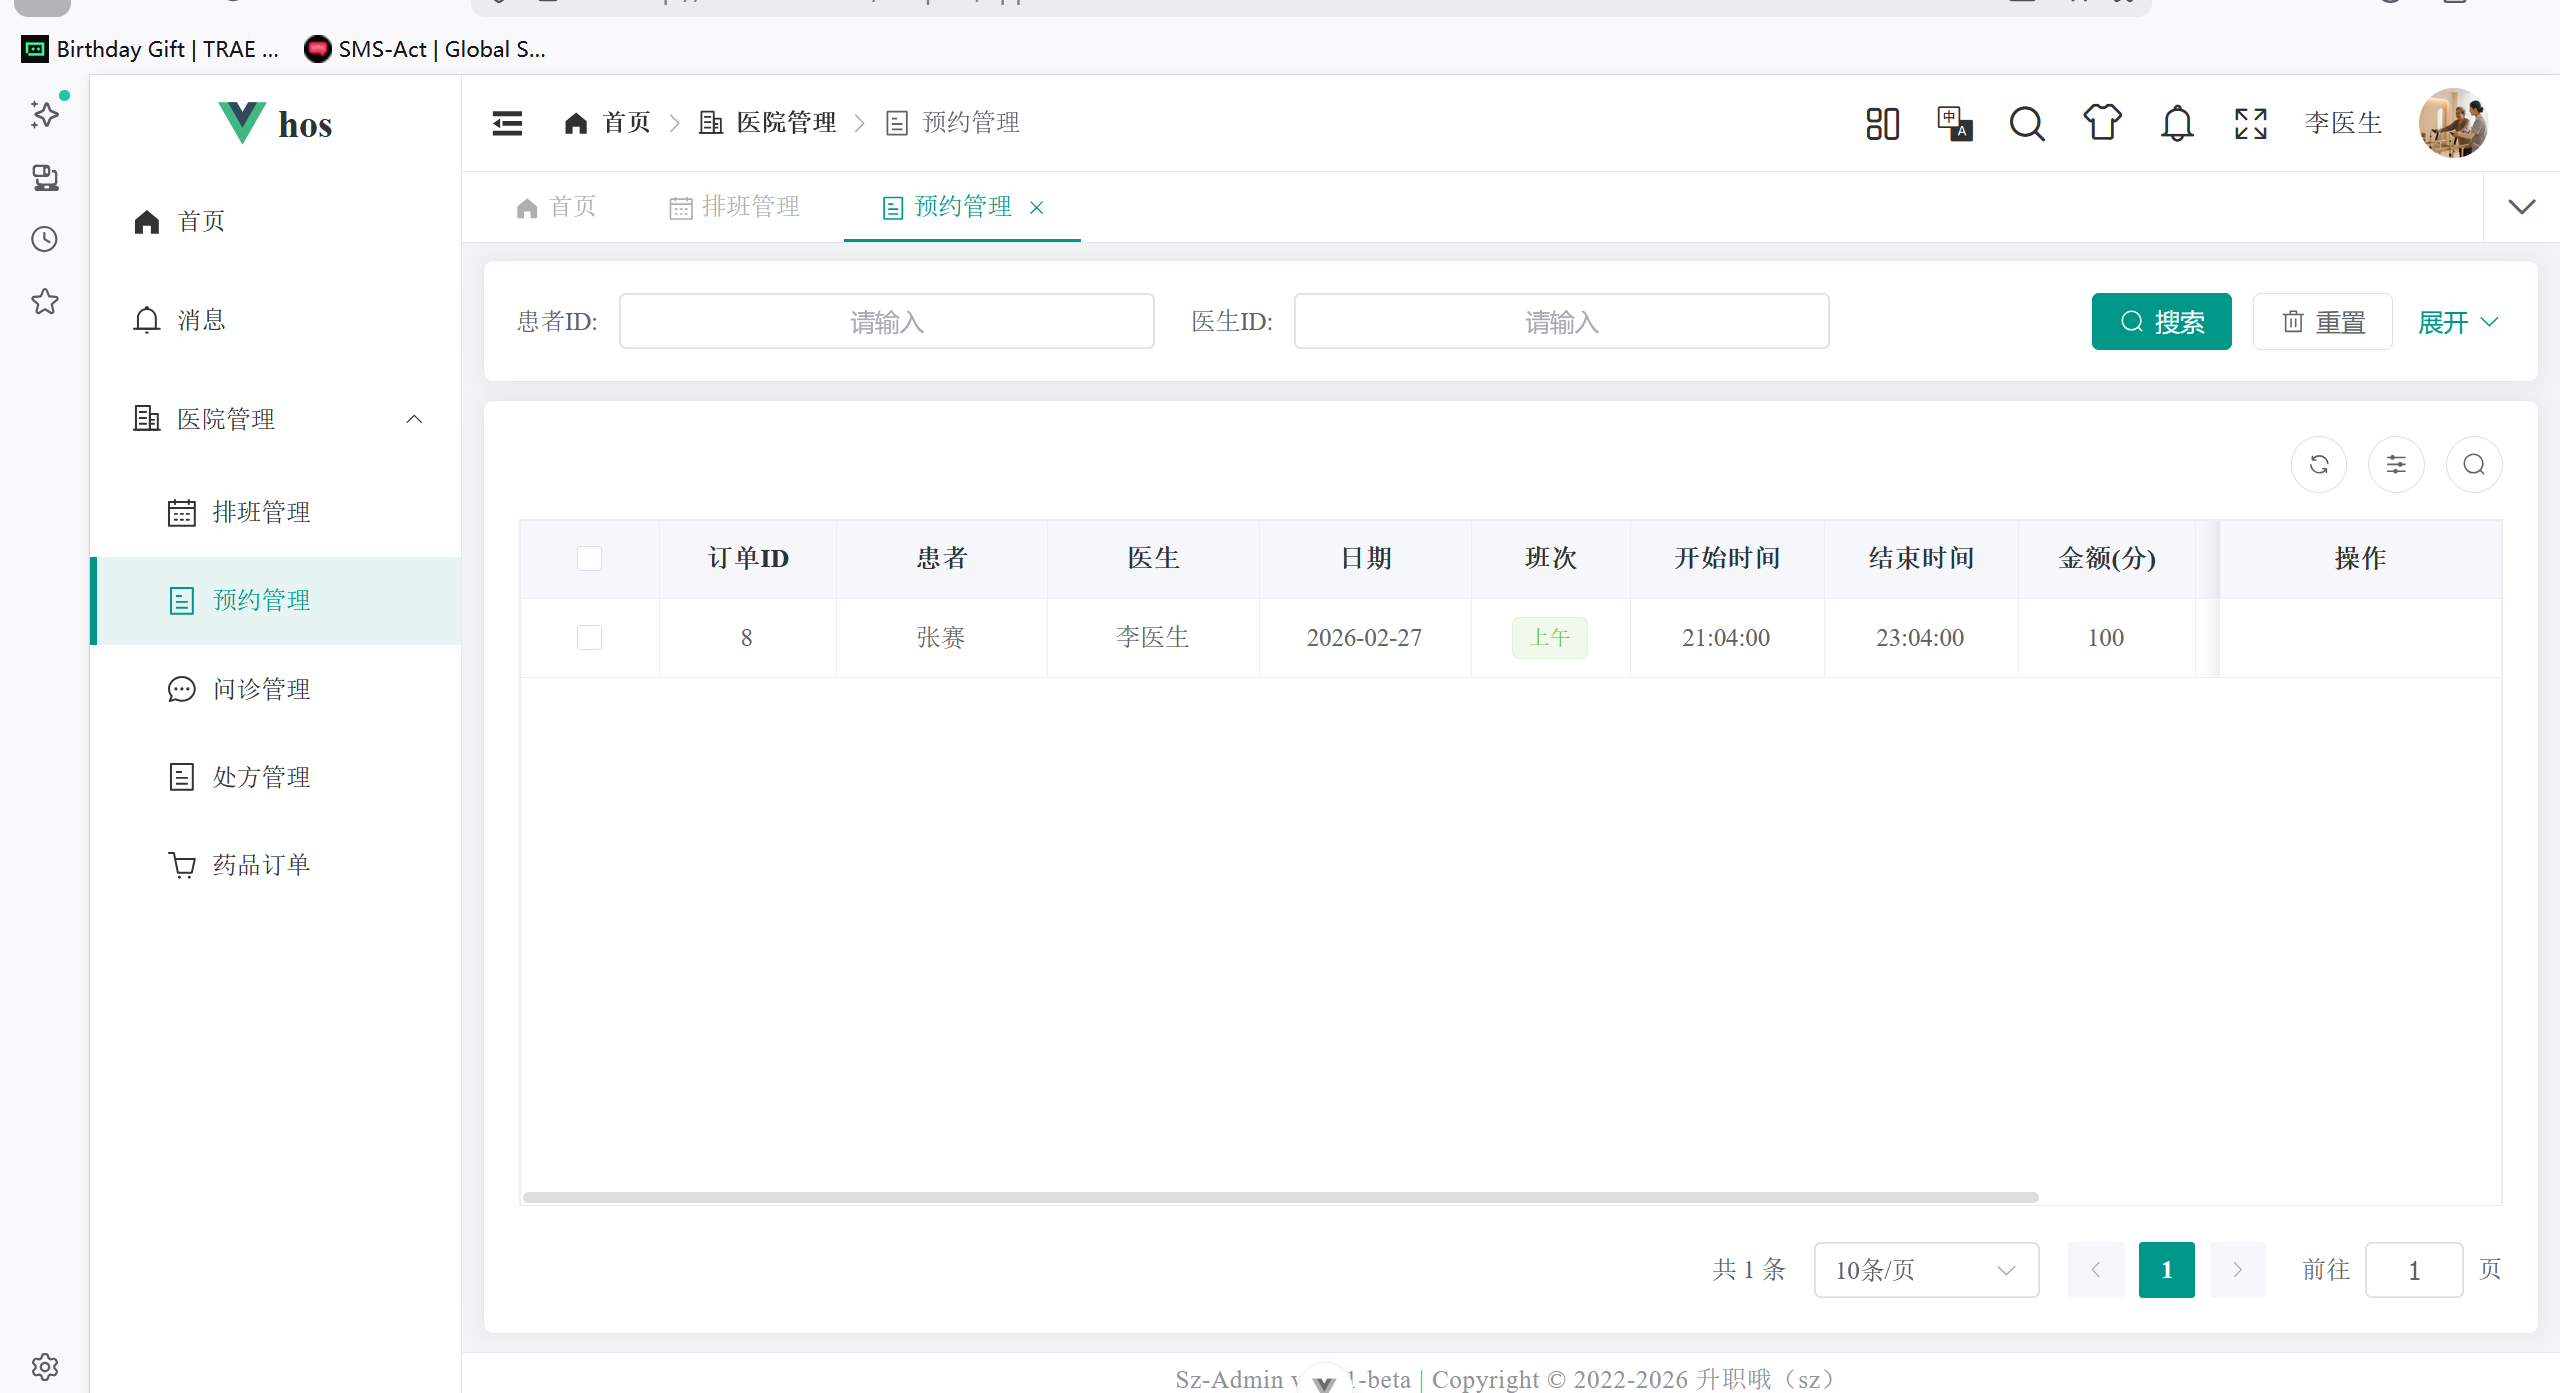Click the horizontal scrollbar under the table
This screenshot has width=2560, height=1393.
(x=1280, y=1197)
